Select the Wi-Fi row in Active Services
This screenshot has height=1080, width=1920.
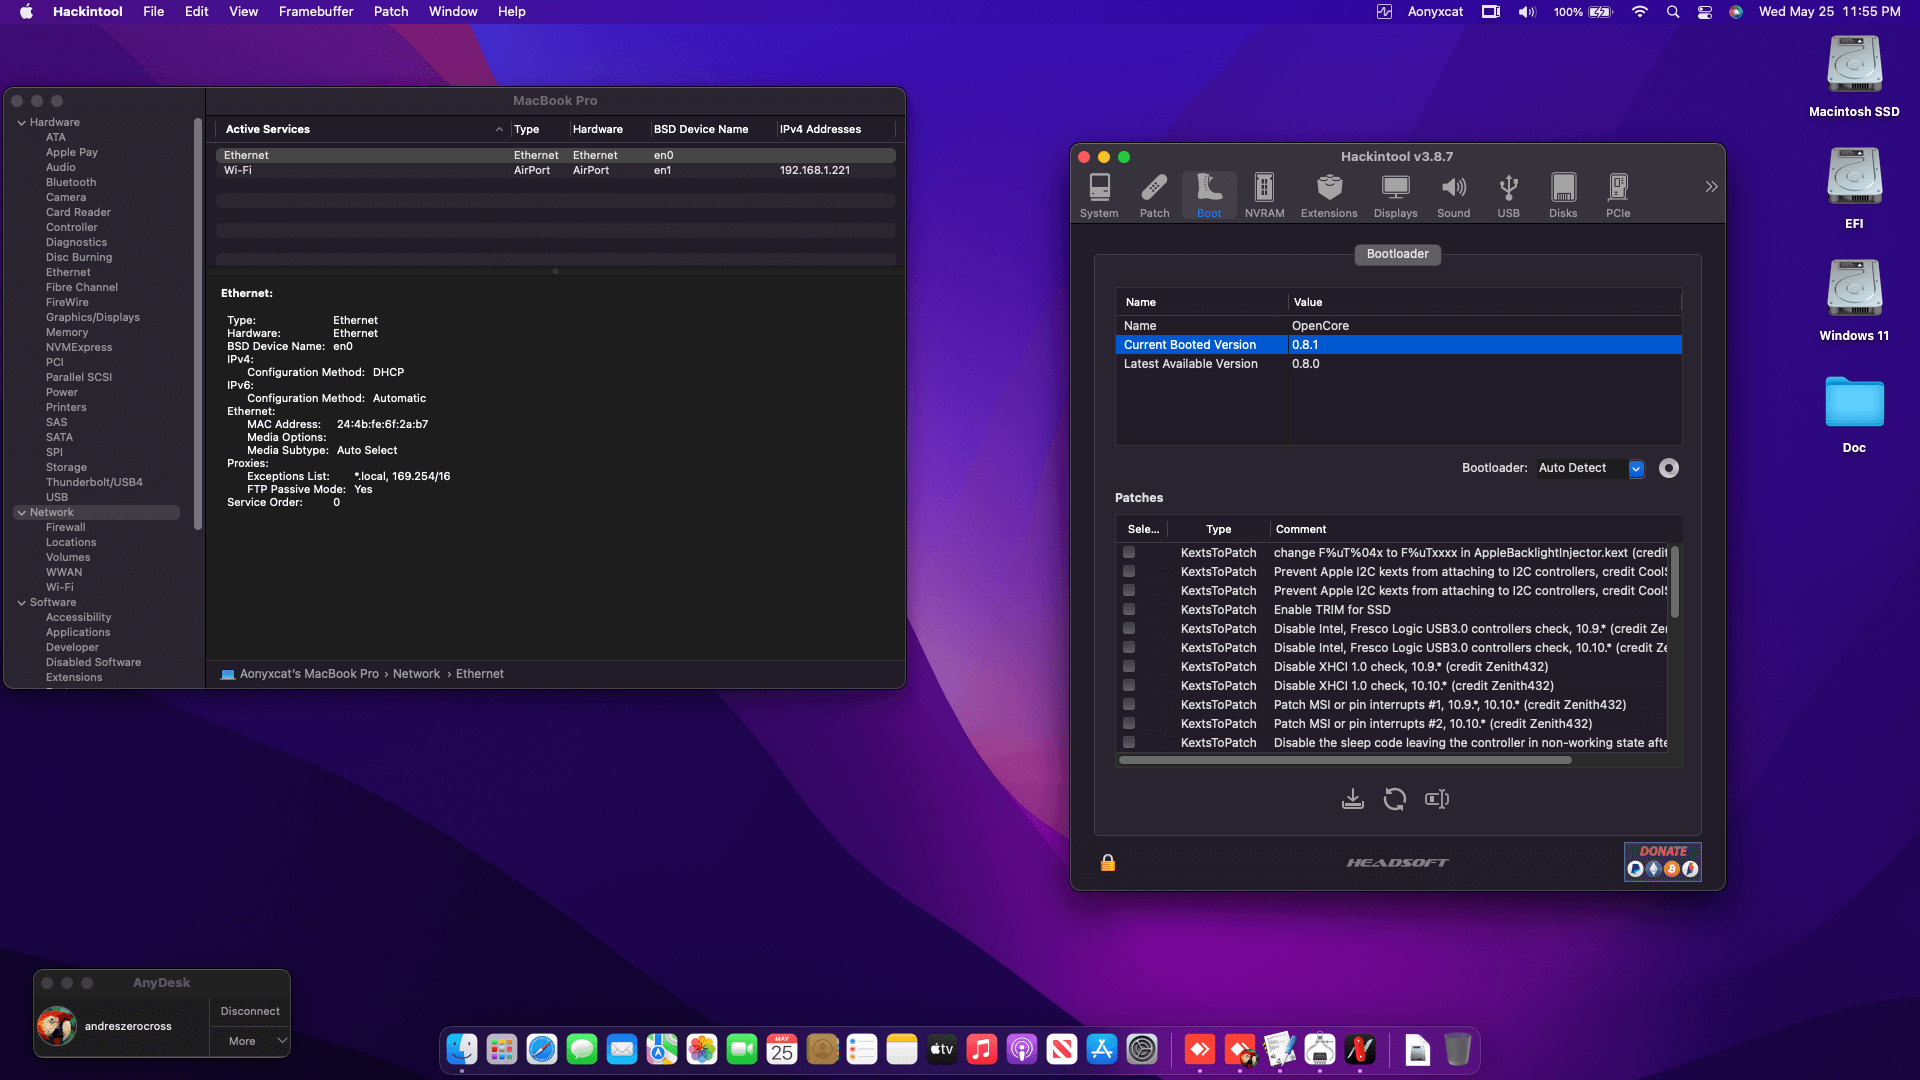coord(555,170)
